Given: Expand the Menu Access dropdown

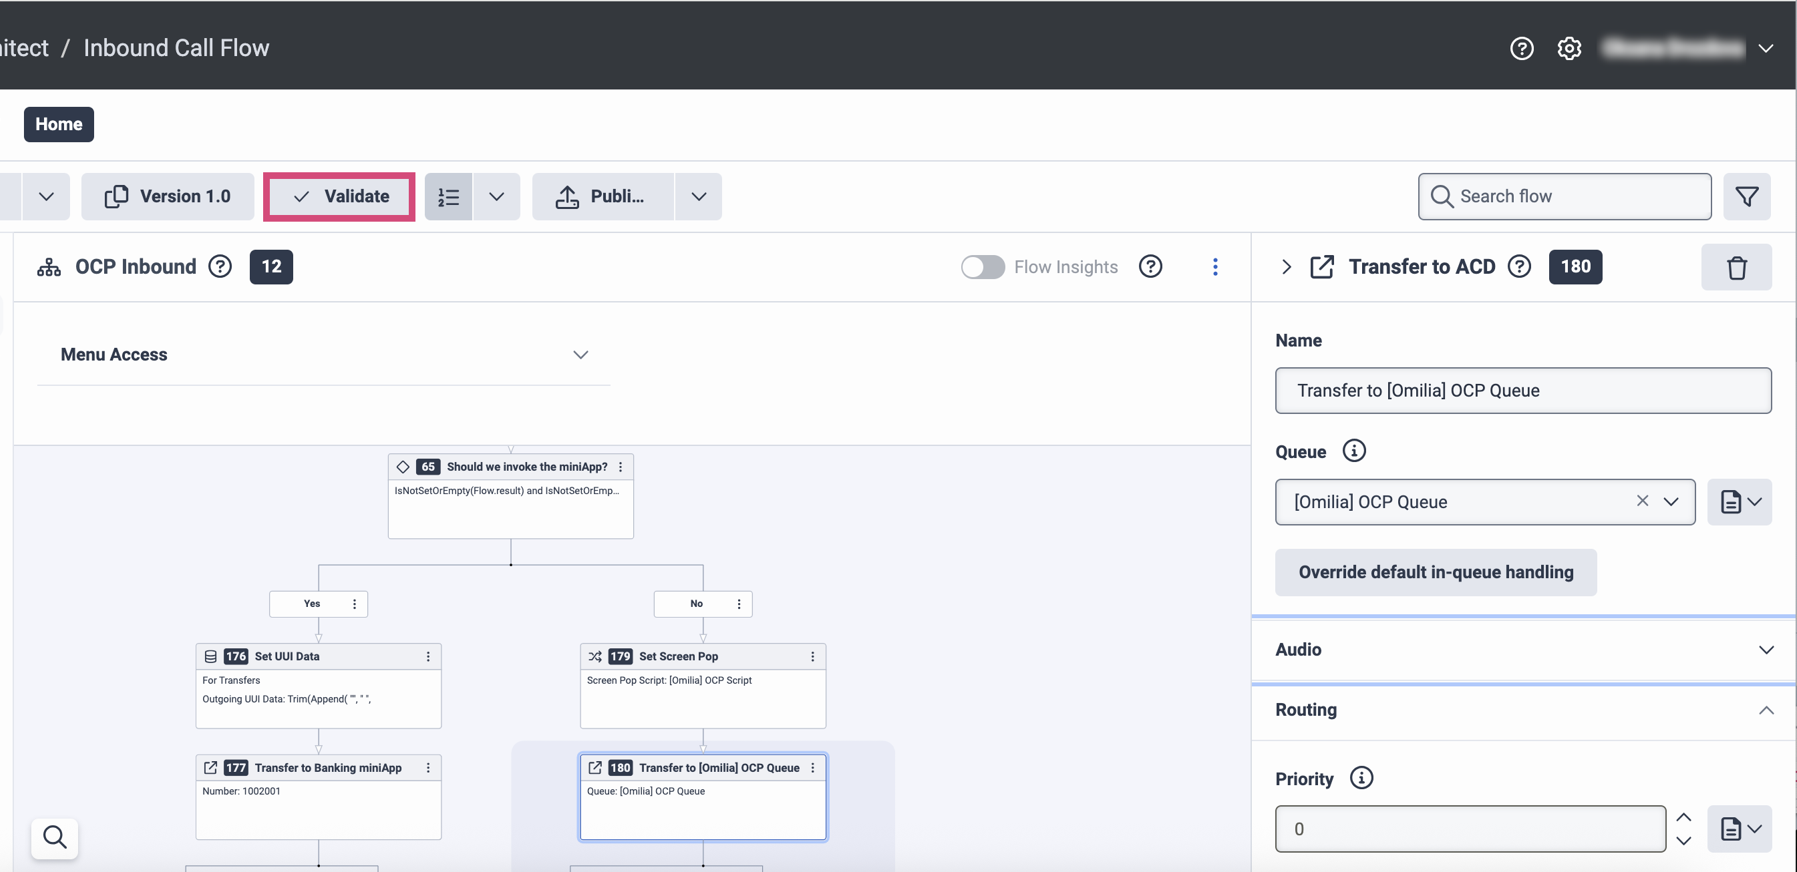Looking at the screenshot, I should [580, 355].
